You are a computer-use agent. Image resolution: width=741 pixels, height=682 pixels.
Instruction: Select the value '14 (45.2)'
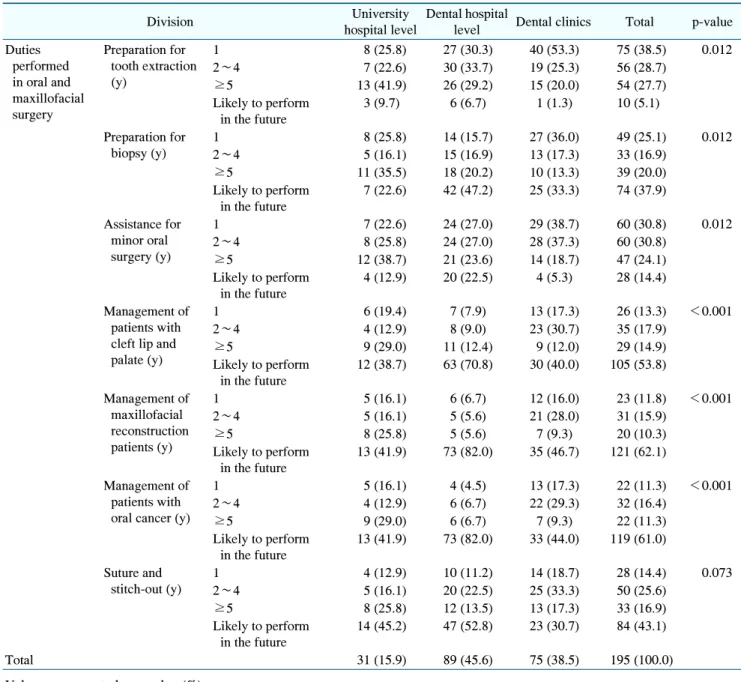point(381,626)
